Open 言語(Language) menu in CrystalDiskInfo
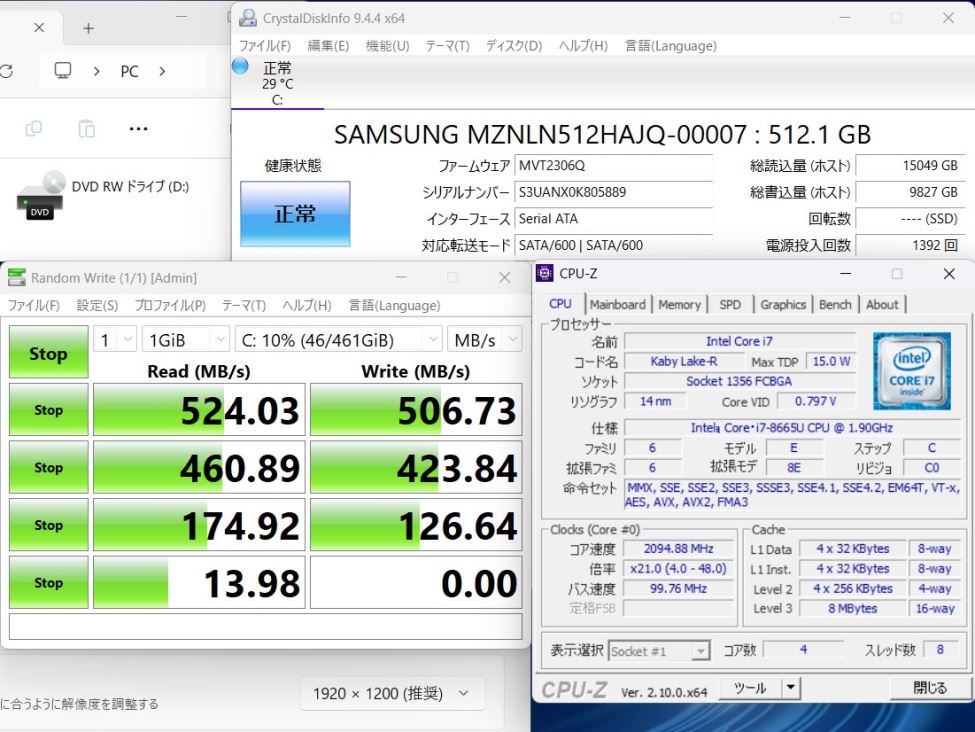The image size is (975, 732). (670, 46)
